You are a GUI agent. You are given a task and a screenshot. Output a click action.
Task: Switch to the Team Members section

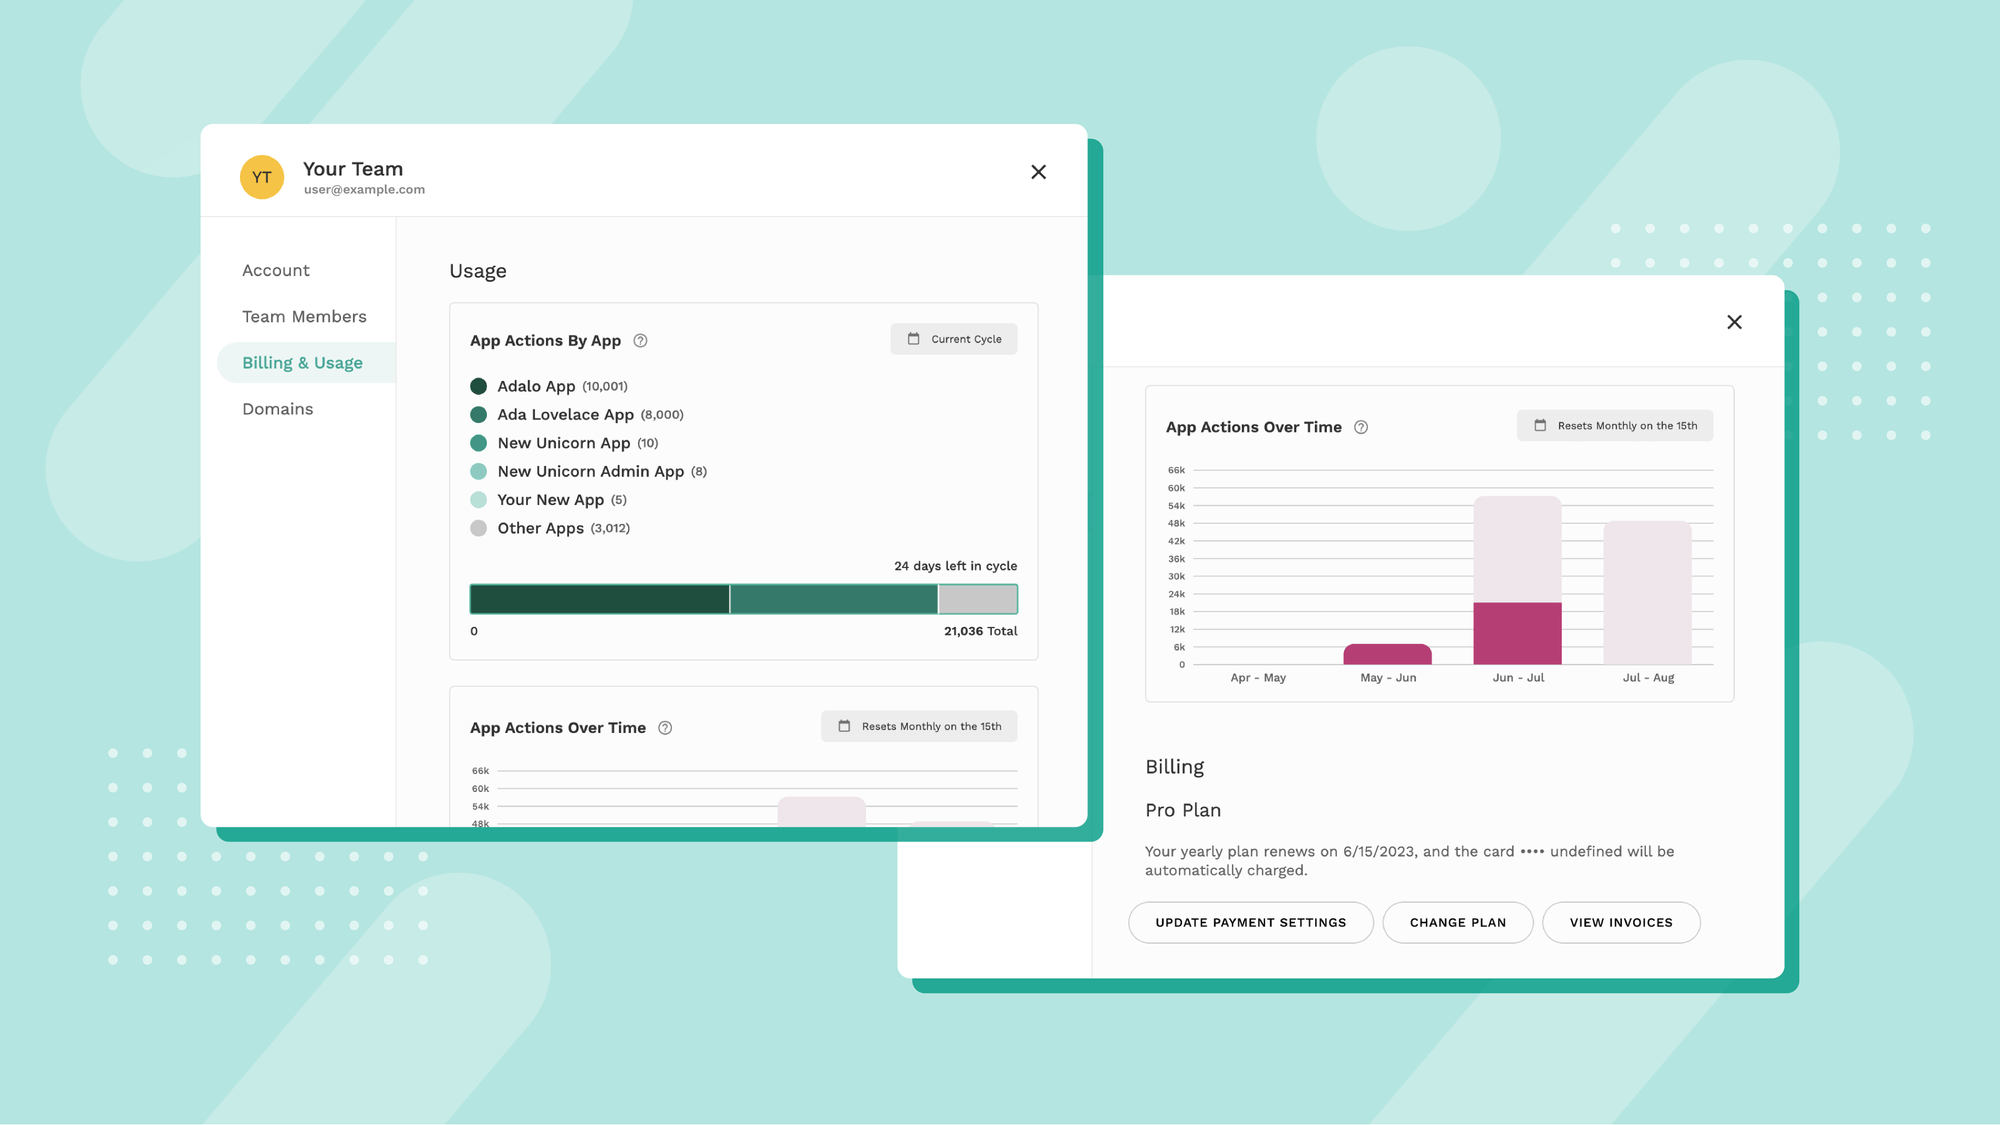click(x=304, y=316)
